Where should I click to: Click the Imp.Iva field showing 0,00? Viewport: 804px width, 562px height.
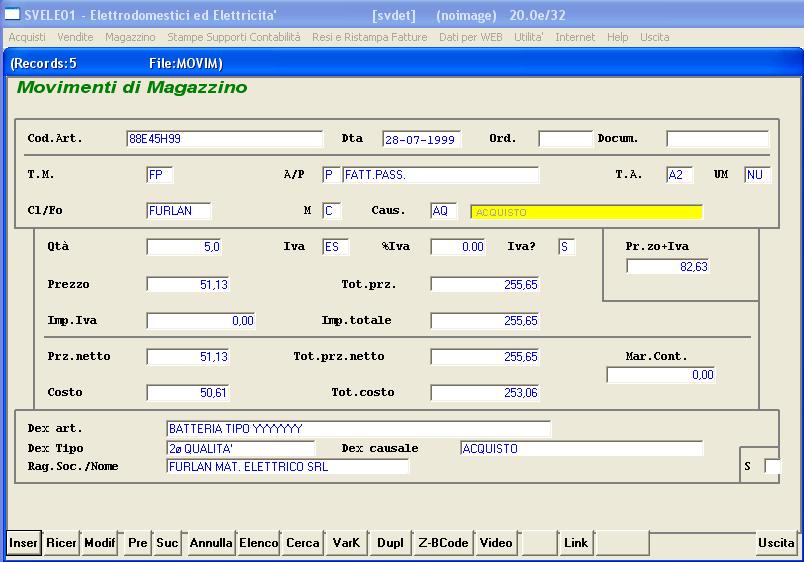201,320
